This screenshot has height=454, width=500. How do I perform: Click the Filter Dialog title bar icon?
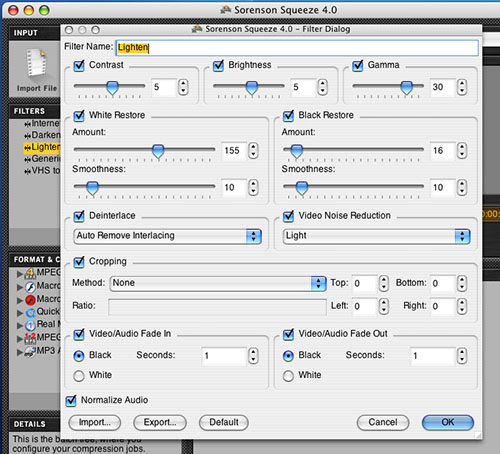(x=197, y=29)
